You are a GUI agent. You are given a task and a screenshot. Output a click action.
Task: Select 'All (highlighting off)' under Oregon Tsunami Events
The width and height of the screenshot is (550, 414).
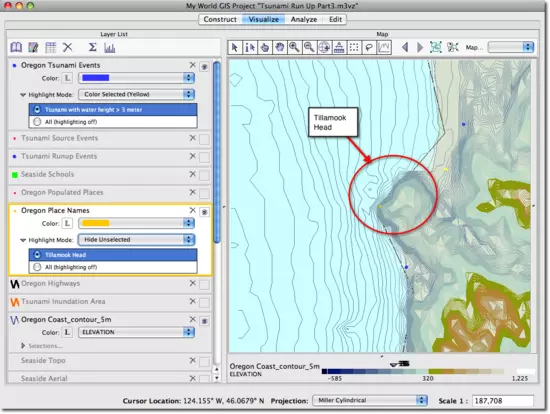point(37,122)
